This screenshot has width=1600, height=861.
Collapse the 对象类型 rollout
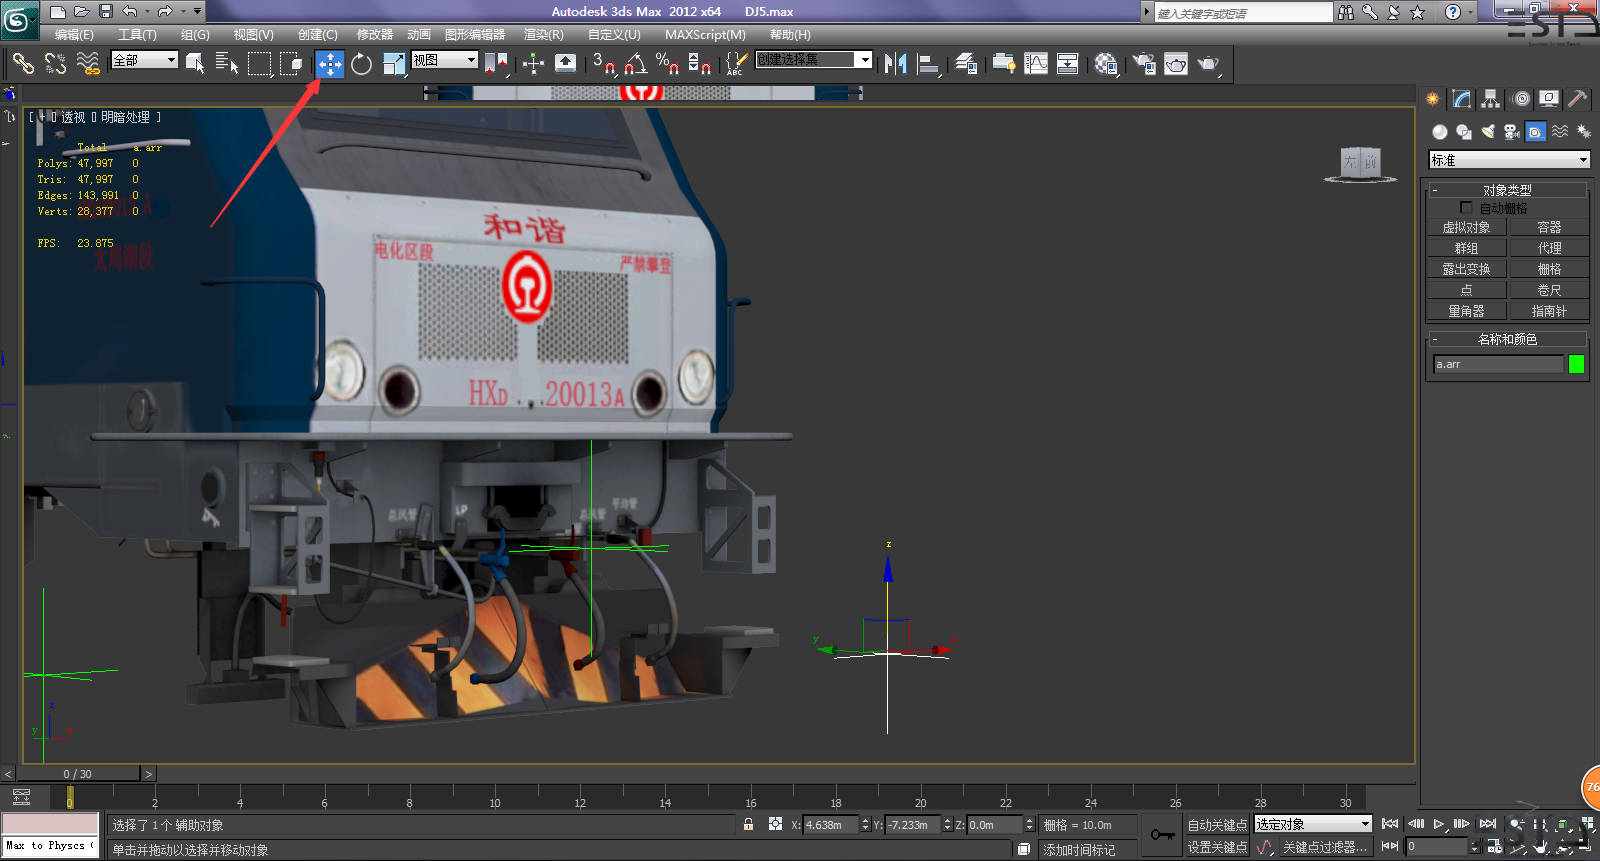[1507, 190]
